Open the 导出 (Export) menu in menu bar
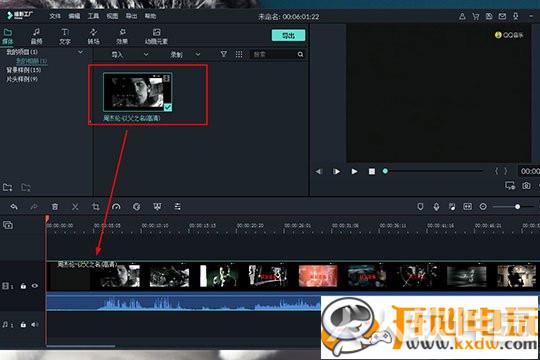Image resolution: width=540 pixels, height=360 pixels. coord(131,16)
